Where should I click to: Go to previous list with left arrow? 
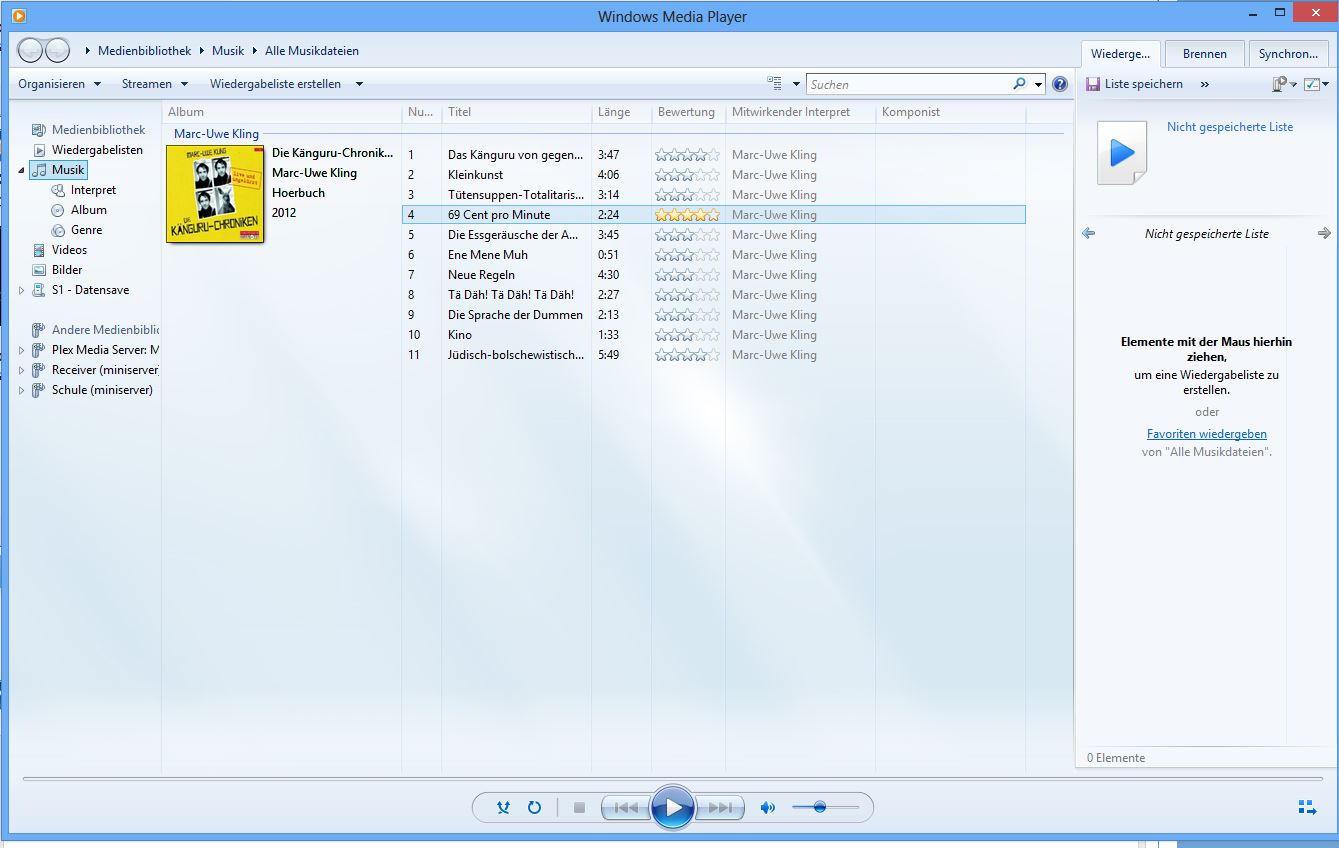click(x=1089, y=233)
